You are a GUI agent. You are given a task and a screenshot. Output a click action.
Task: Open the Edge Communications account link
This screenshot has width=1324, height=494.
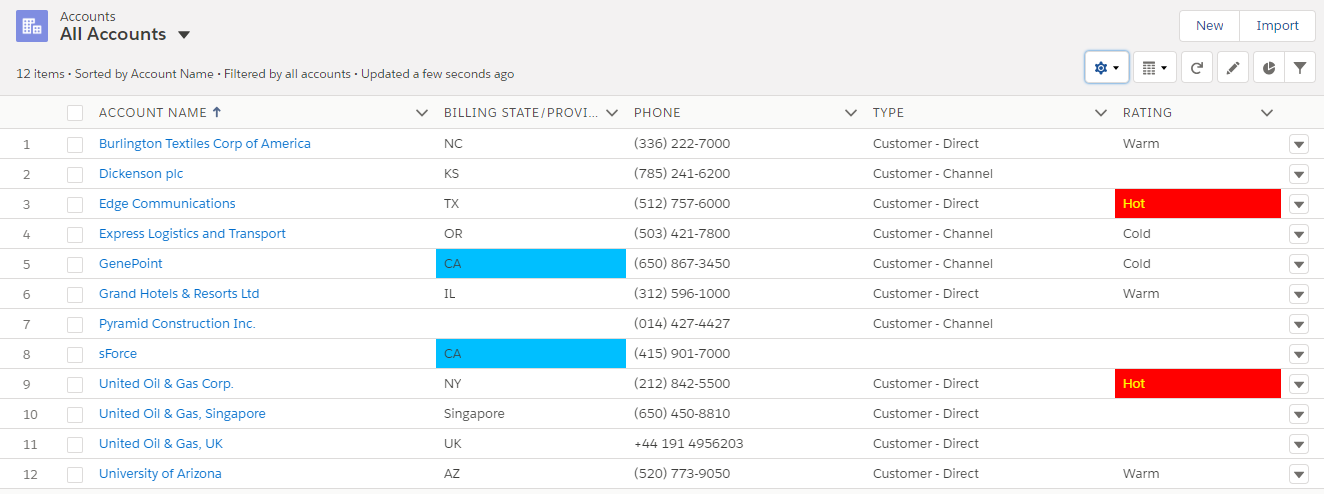pyautogui.click(x=167, y=203)
